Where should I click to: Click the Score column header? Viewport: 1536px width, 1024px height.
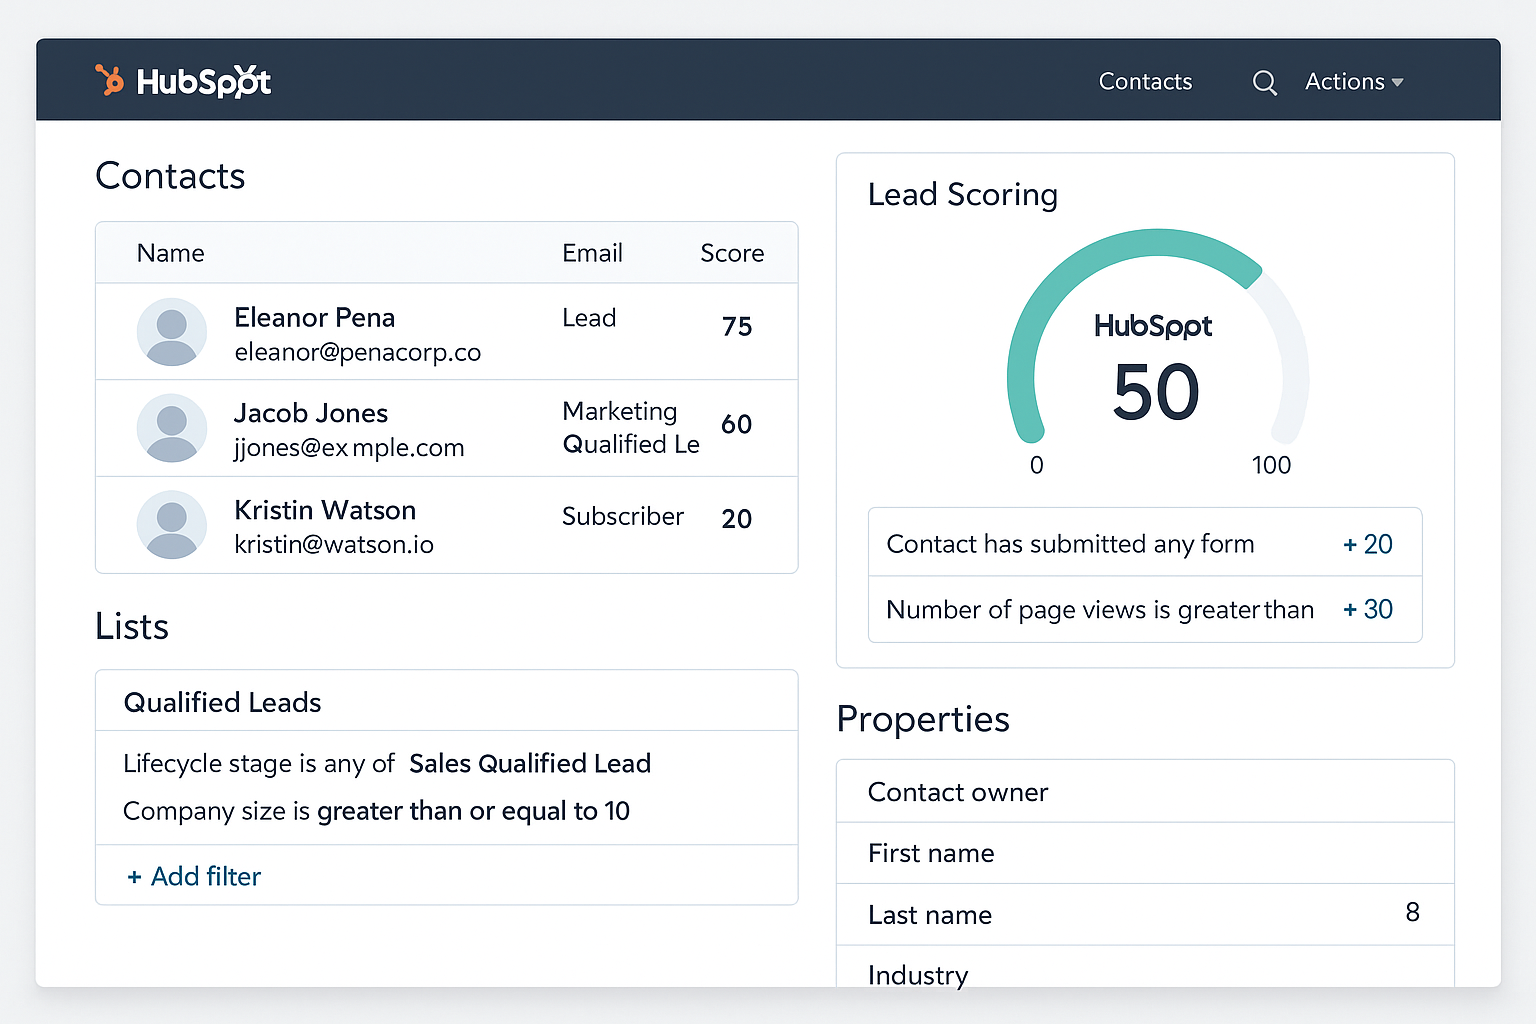click(732, 253)
